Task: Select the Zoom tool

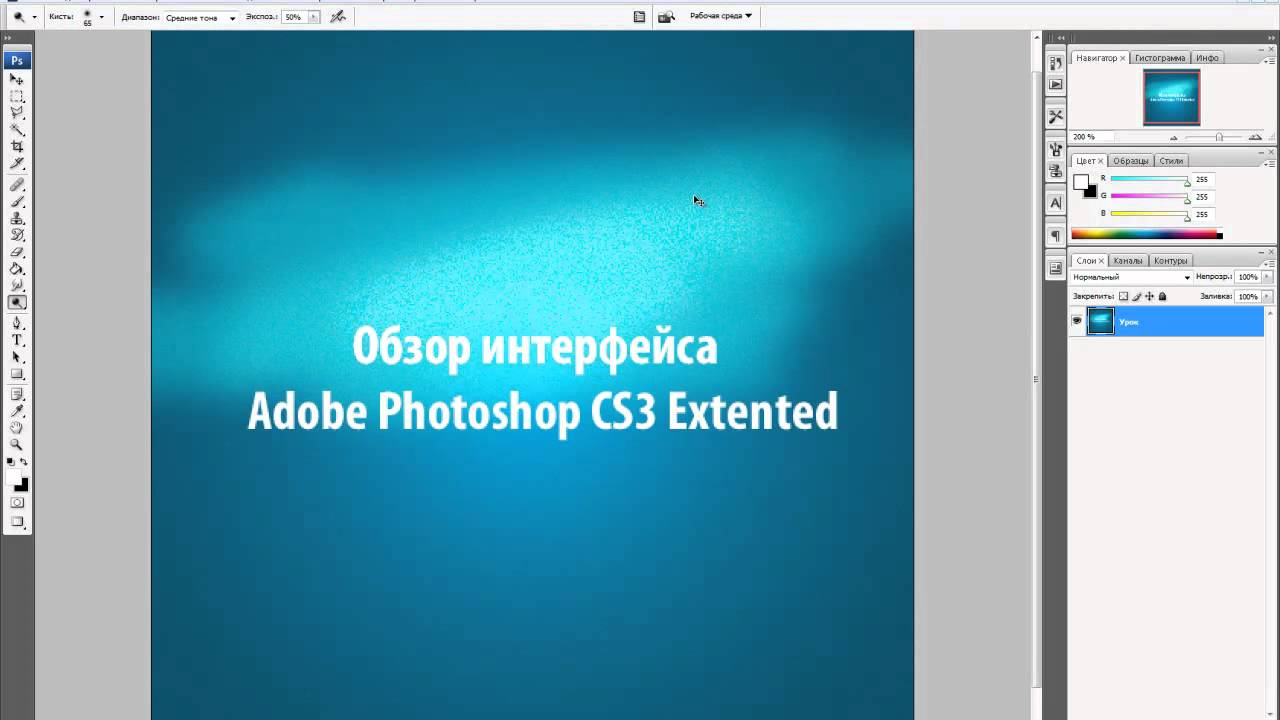Action: coord(17,445)
